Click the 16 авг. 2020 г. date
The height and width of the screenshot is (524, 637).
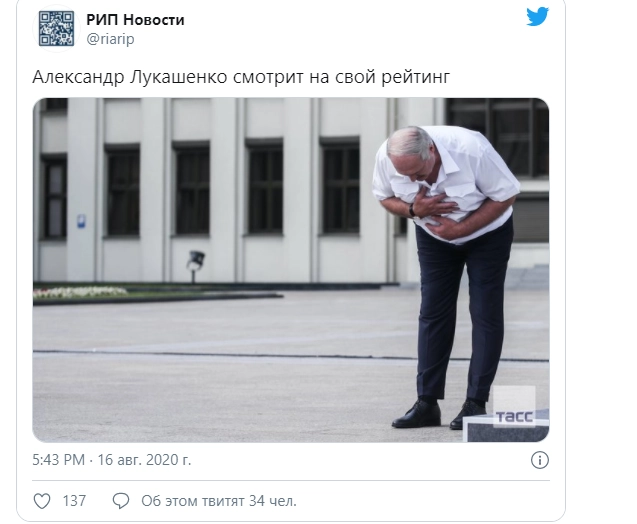(144, 460)
